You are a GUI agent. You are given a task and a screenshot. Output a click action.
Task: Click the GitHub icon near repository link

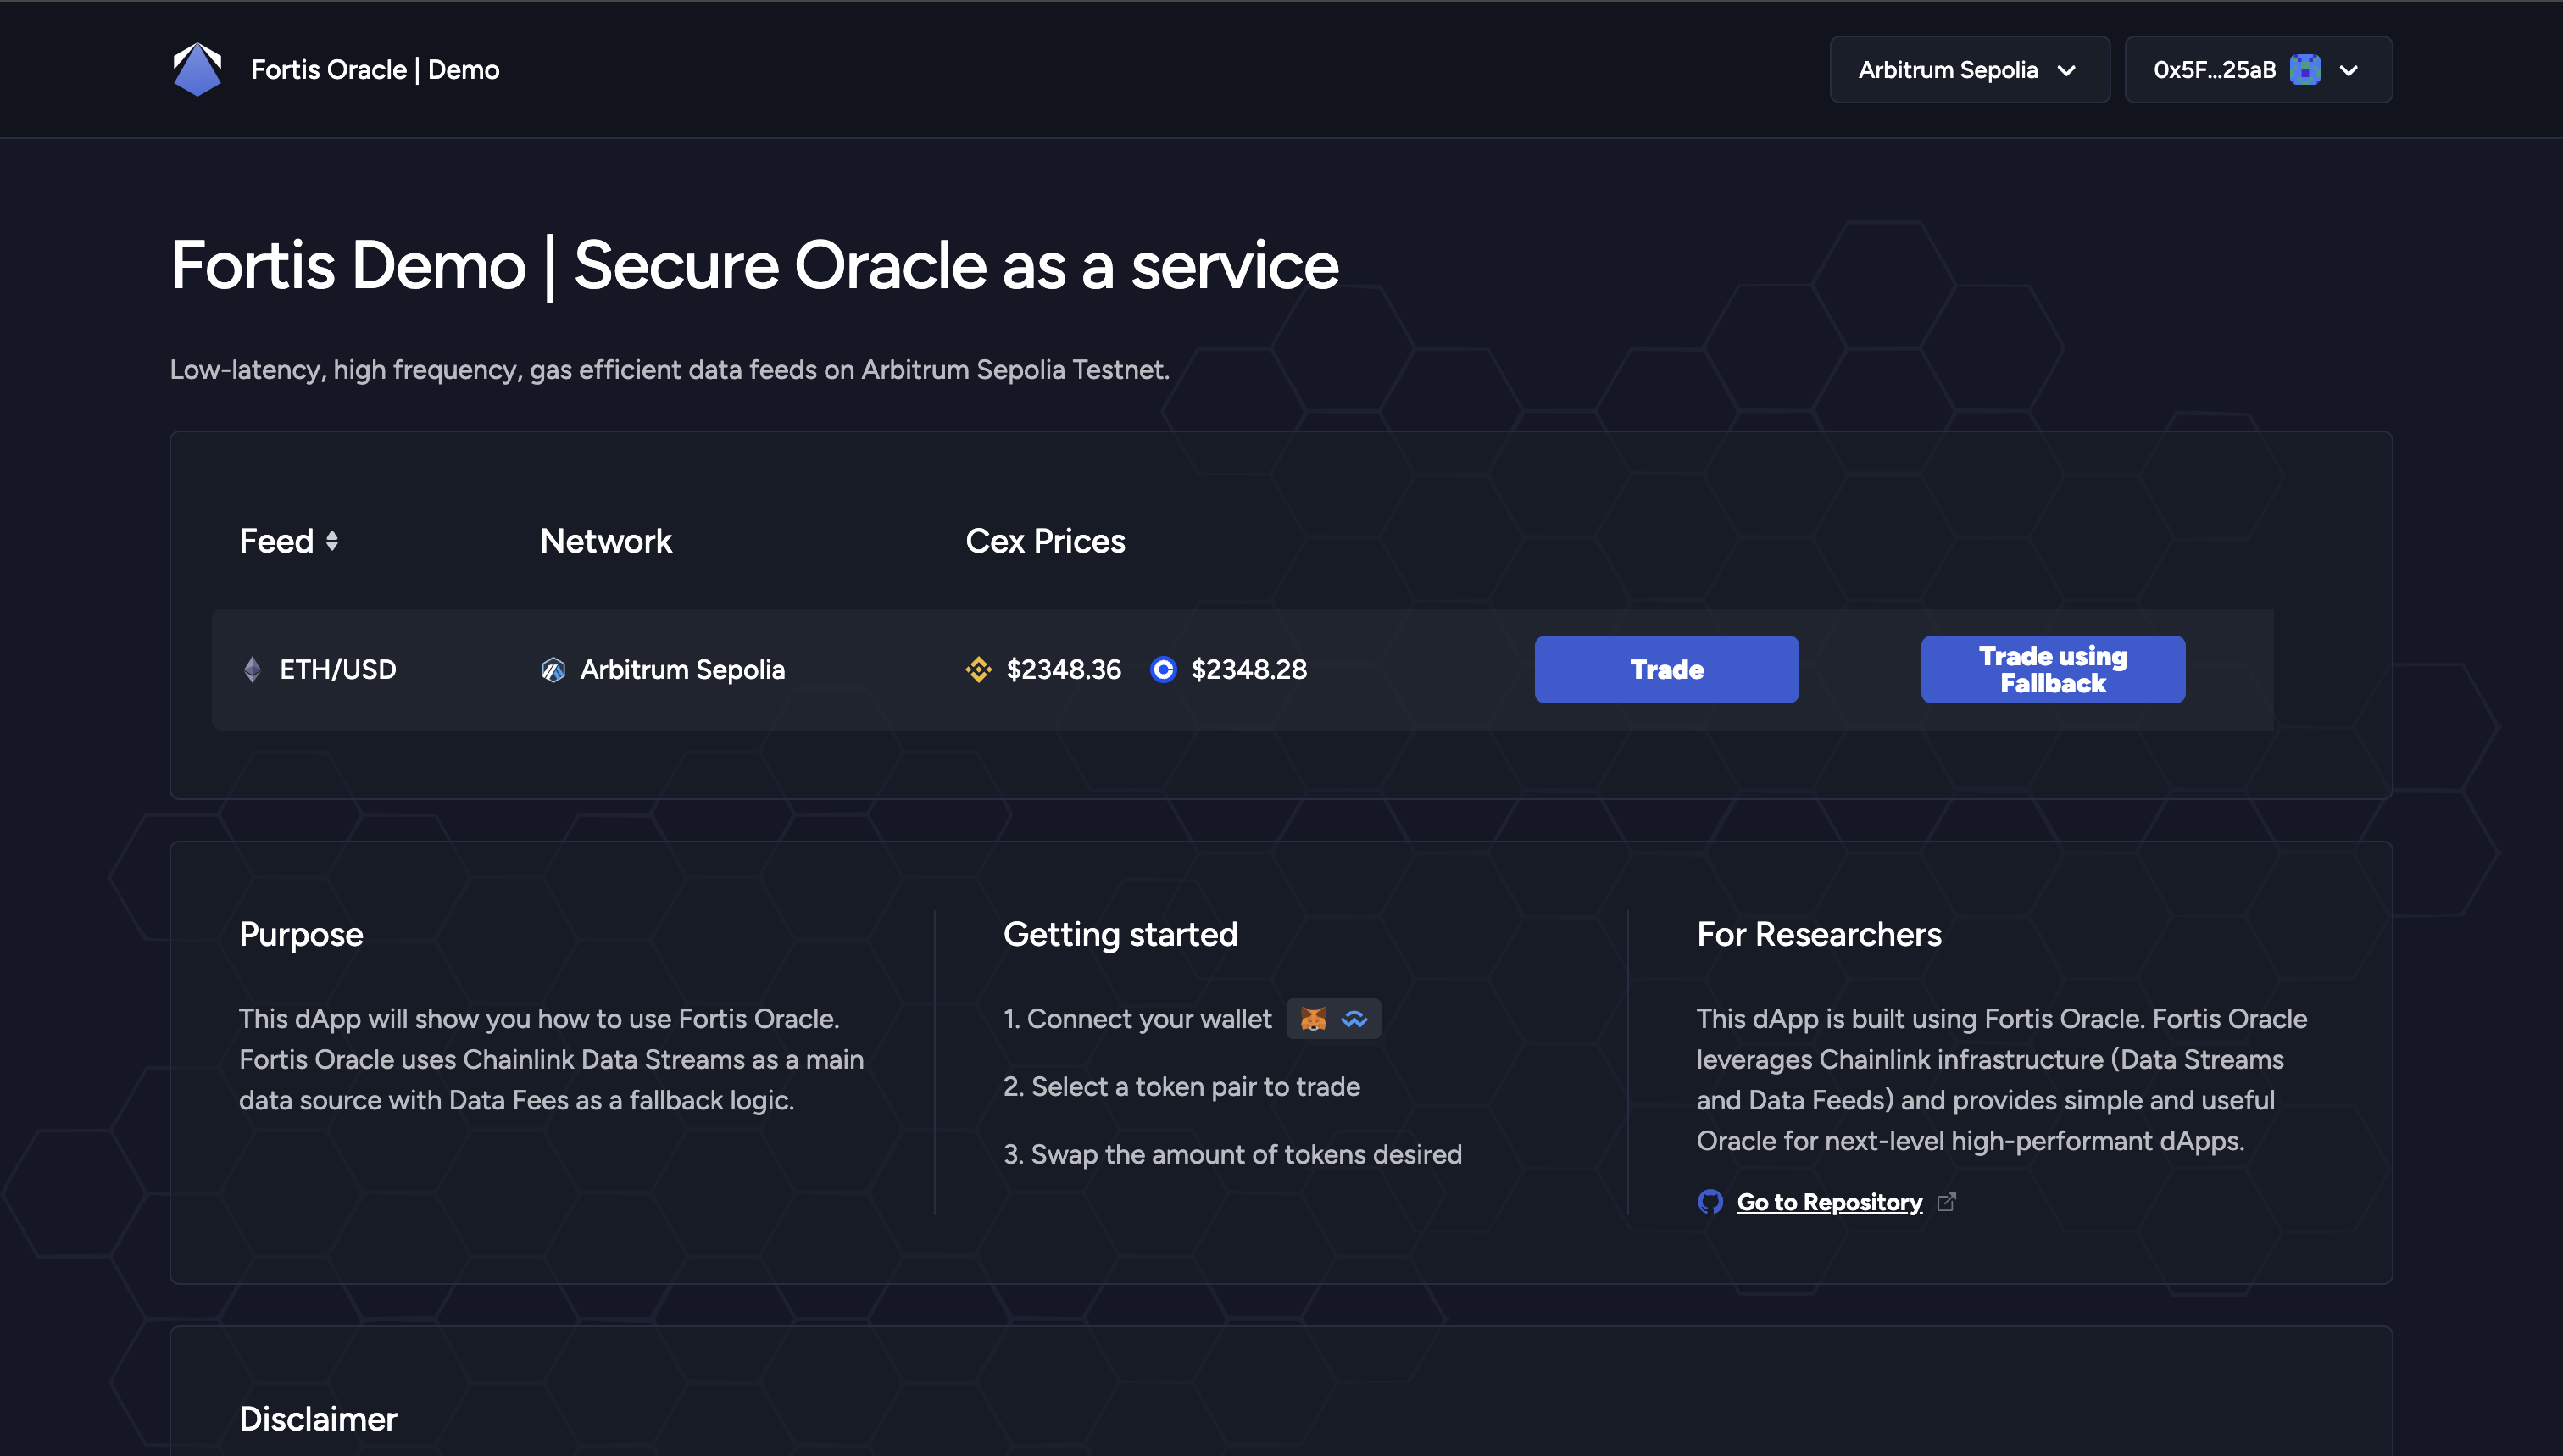click(1710, 1201)
